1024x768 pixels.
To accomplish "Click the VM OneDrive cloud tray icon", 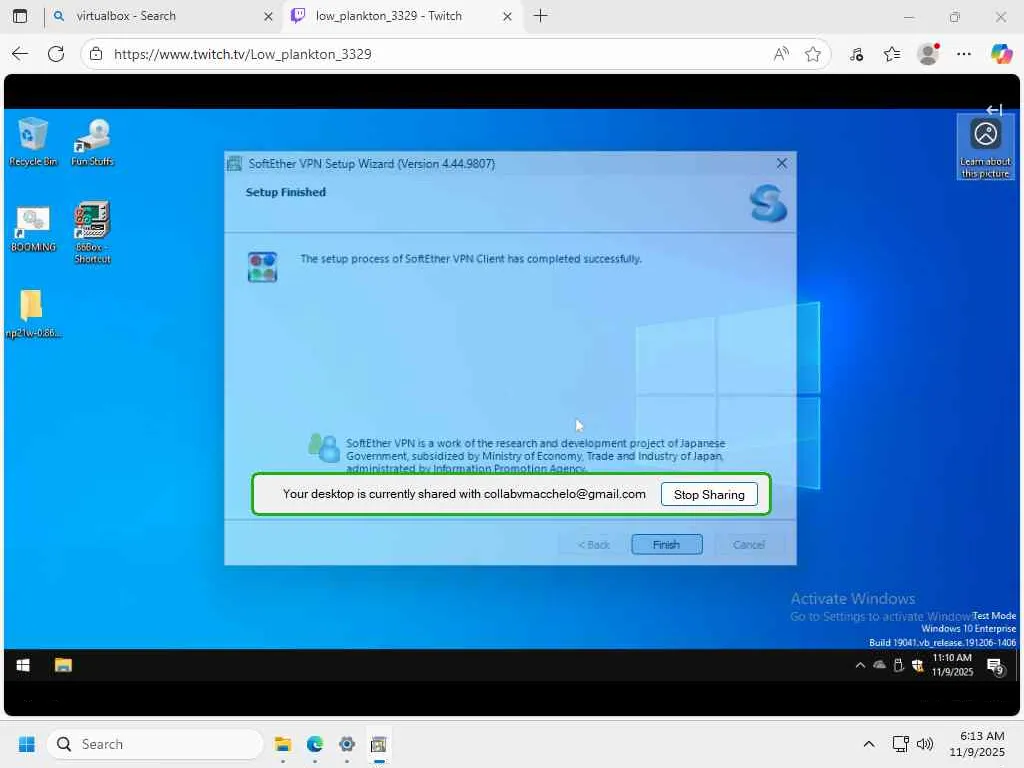I will (880, 665).
